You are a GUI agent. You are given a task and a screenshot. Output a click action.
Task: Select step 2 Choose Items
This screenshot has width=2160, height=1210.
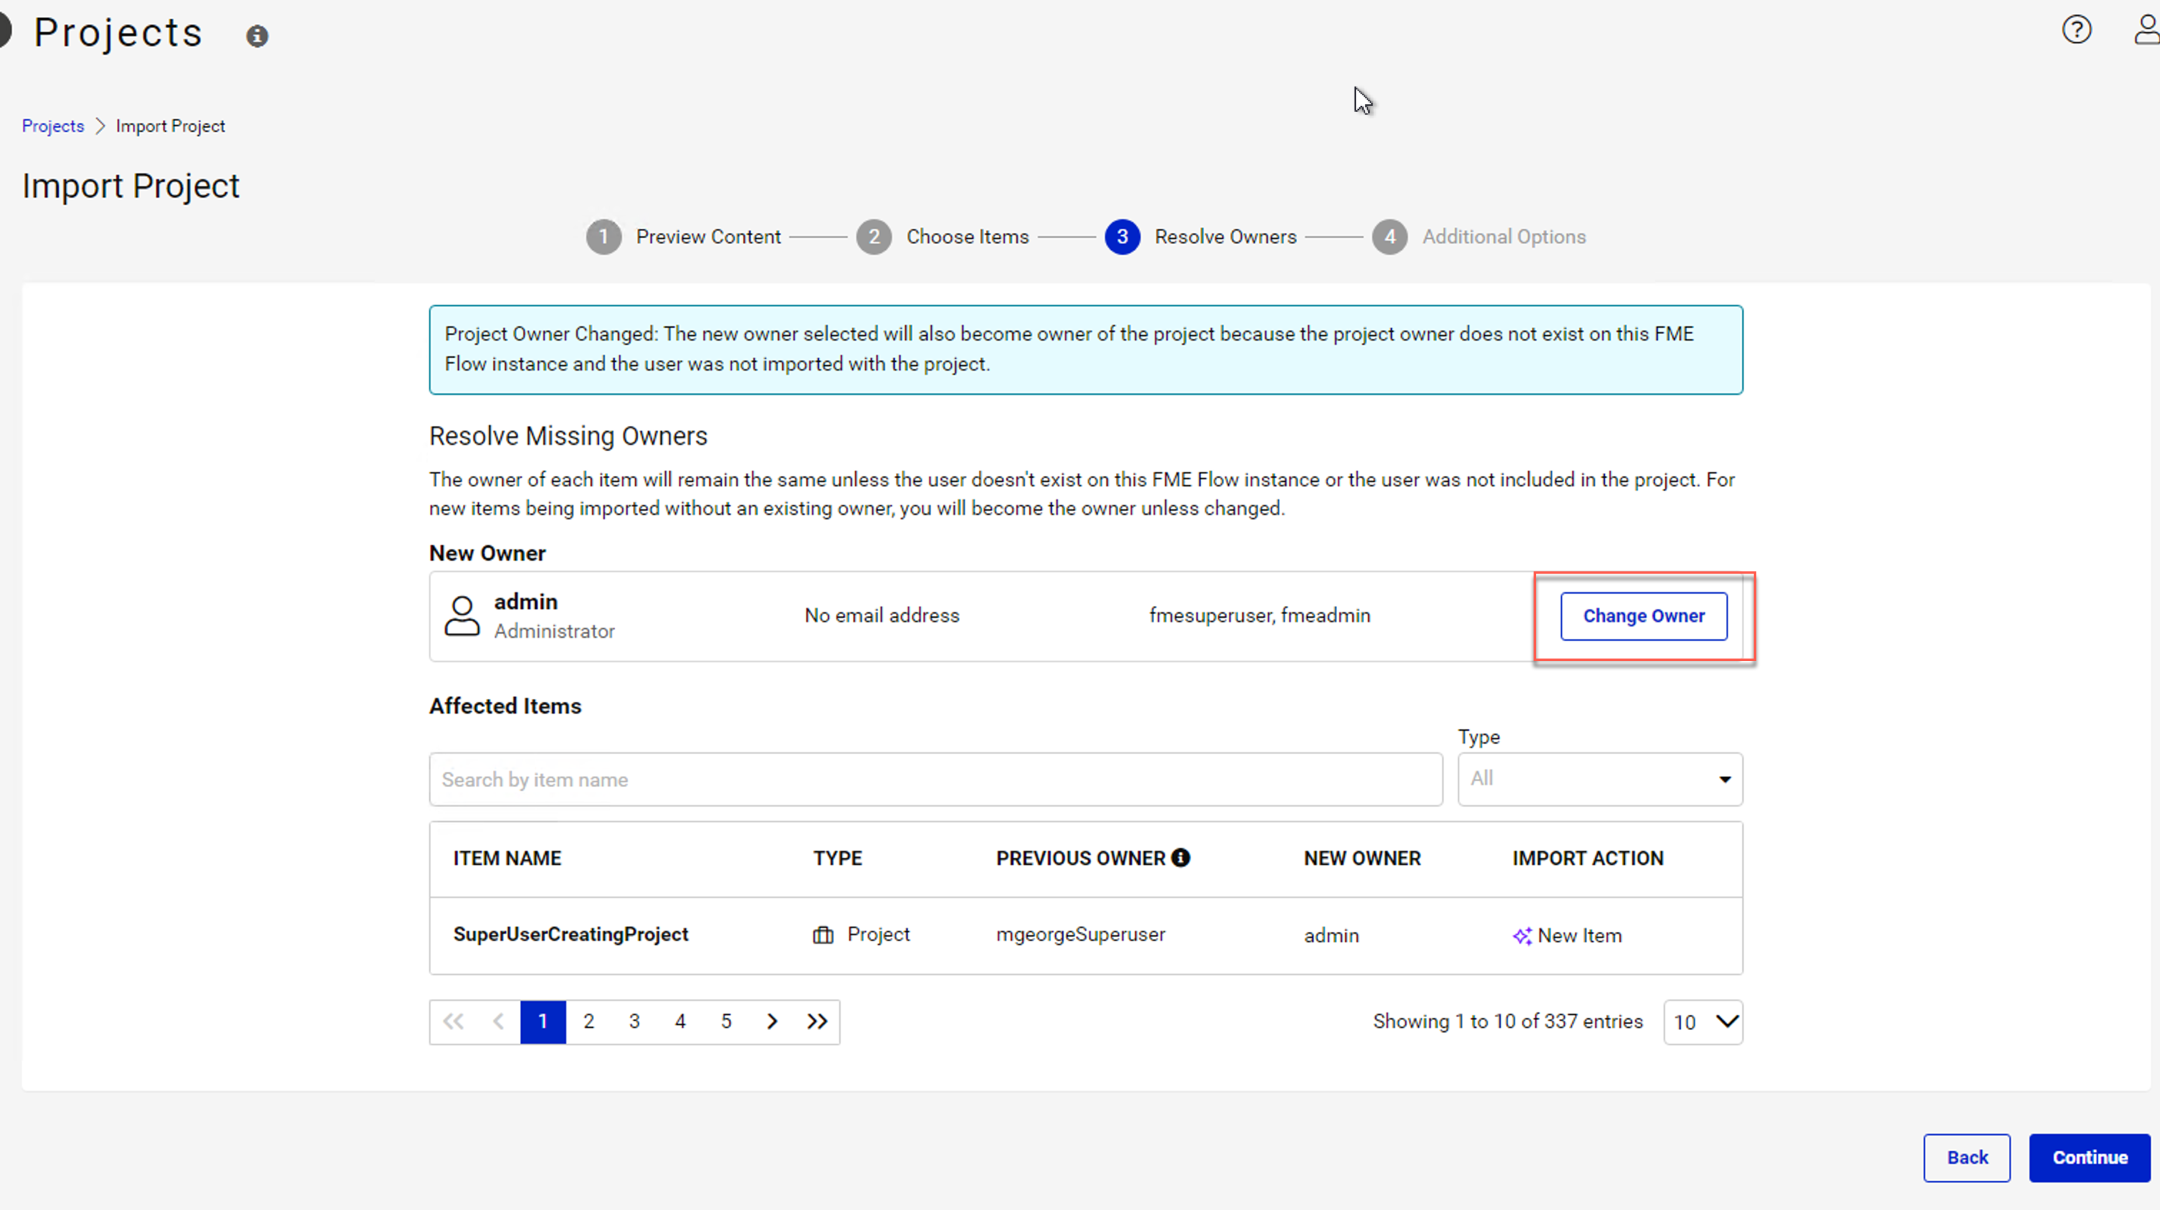tap(943, 237)
